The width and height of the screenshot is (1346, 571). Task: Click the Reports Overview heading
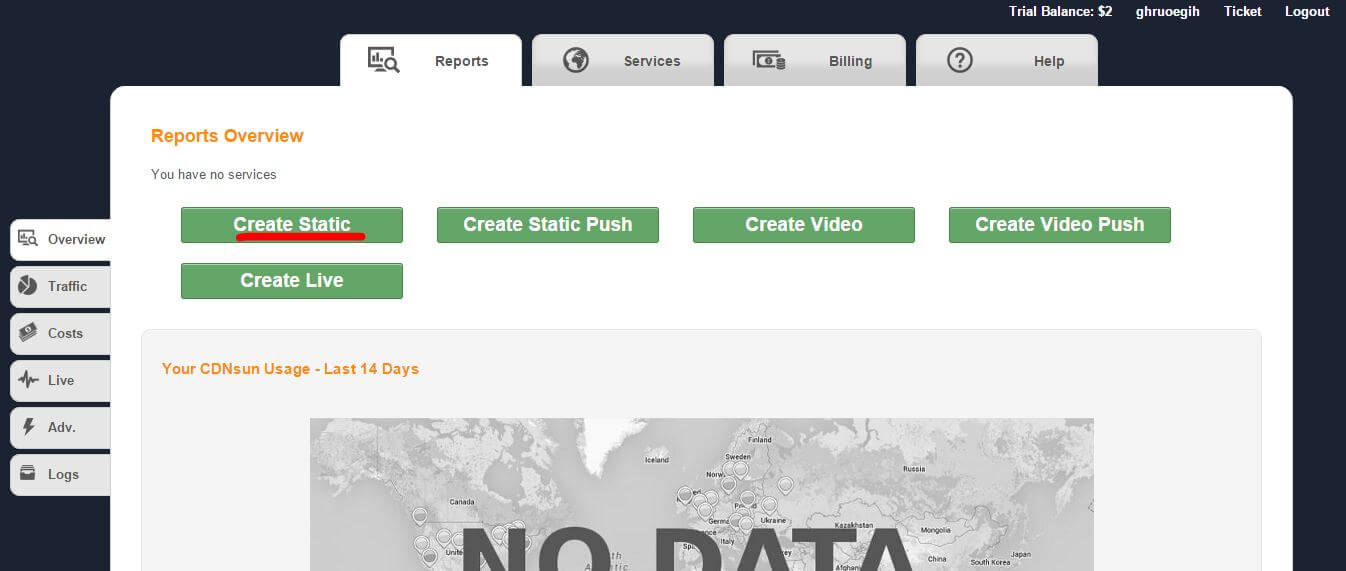pyautogui.click(x=227, y=136)
